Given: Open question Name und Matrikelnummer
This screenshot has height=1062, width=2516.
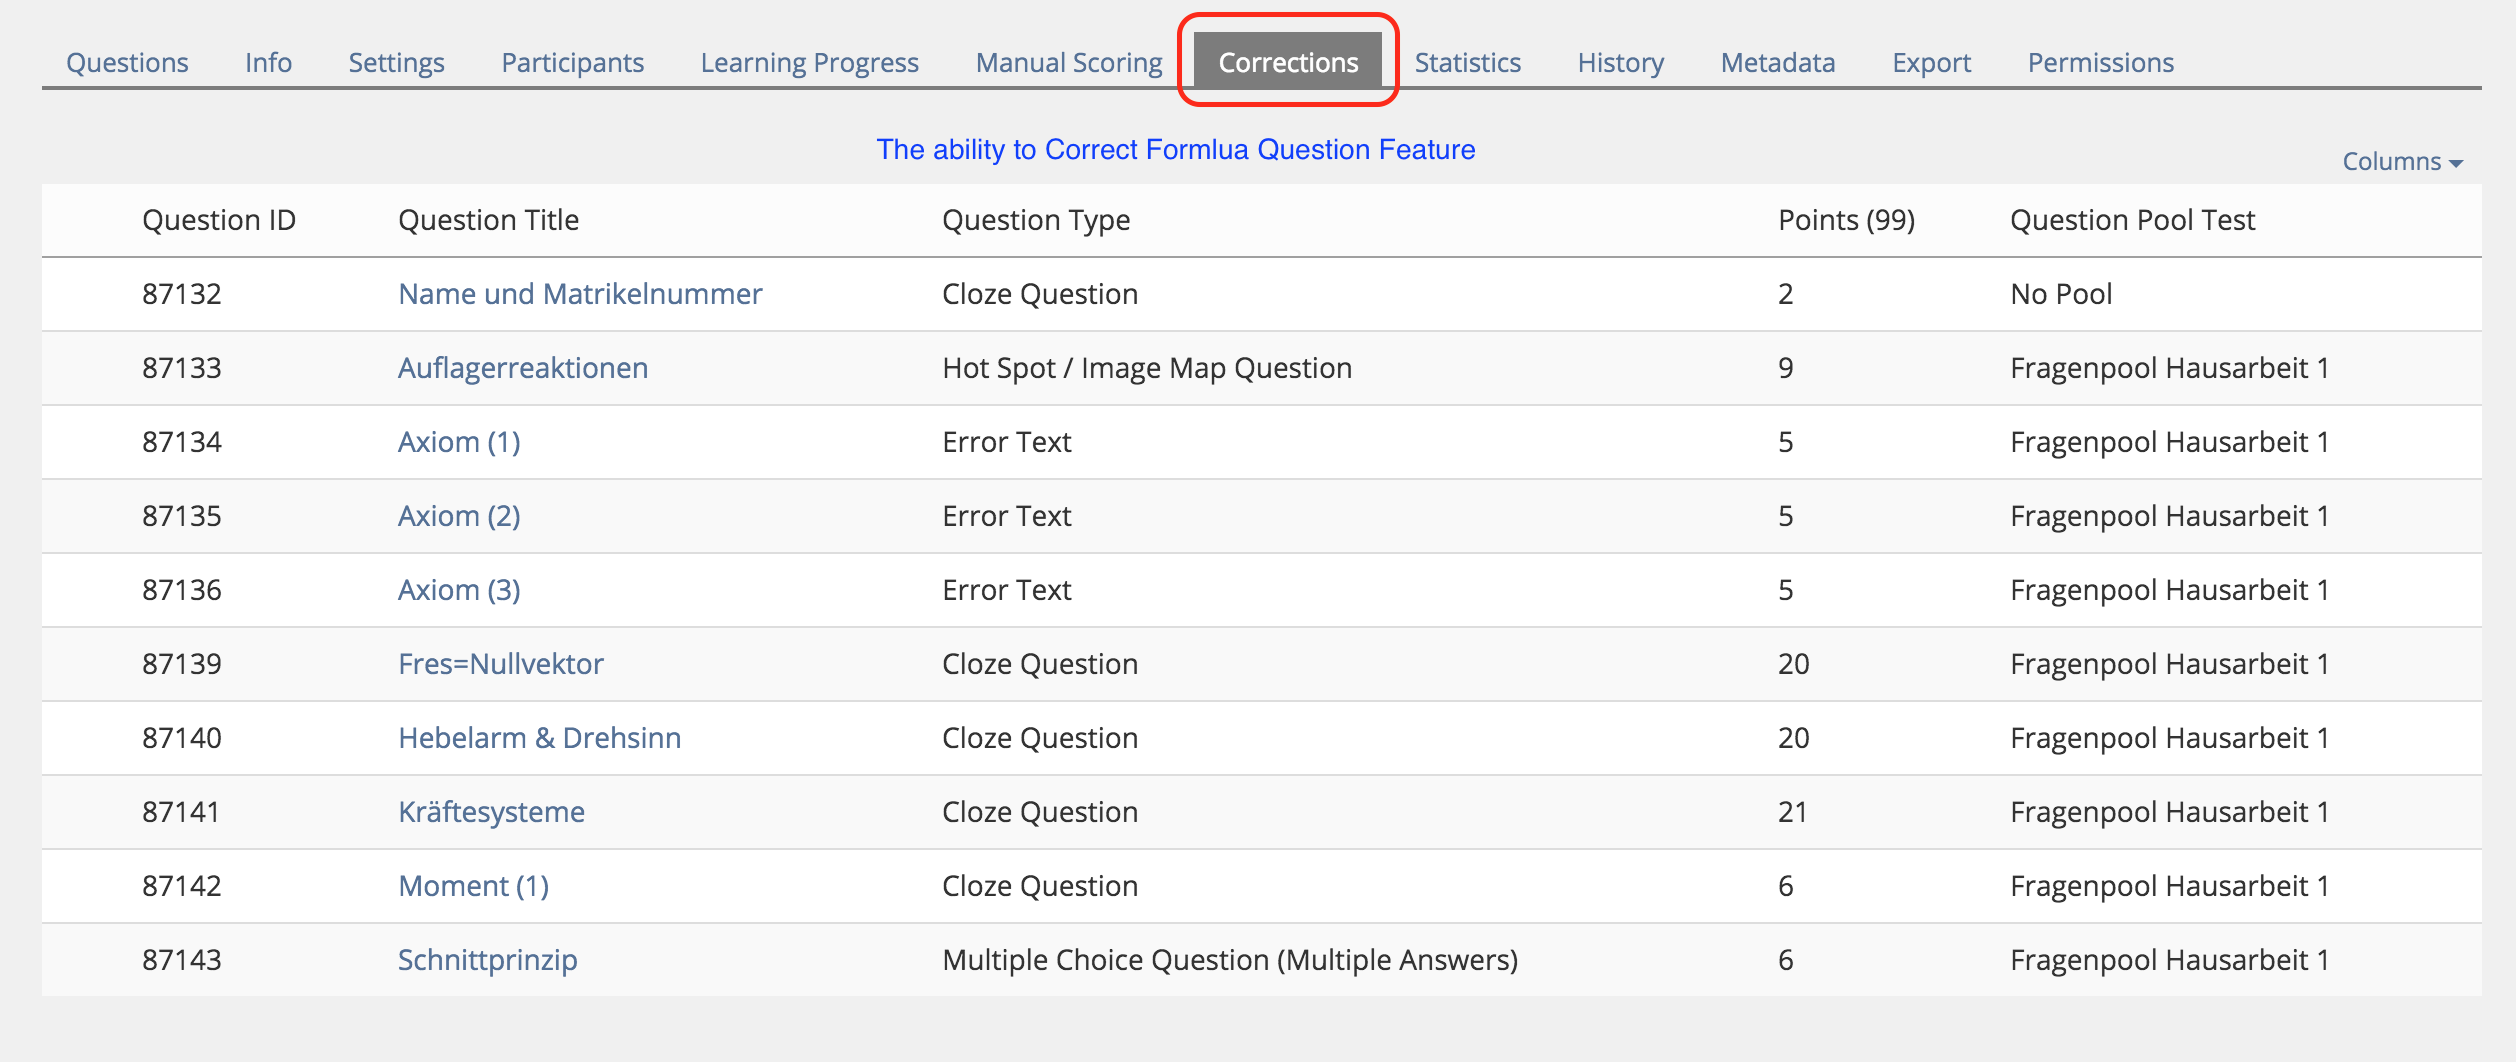Looking at the screenshot, I should pyautogui.click(x=580, y=294).
